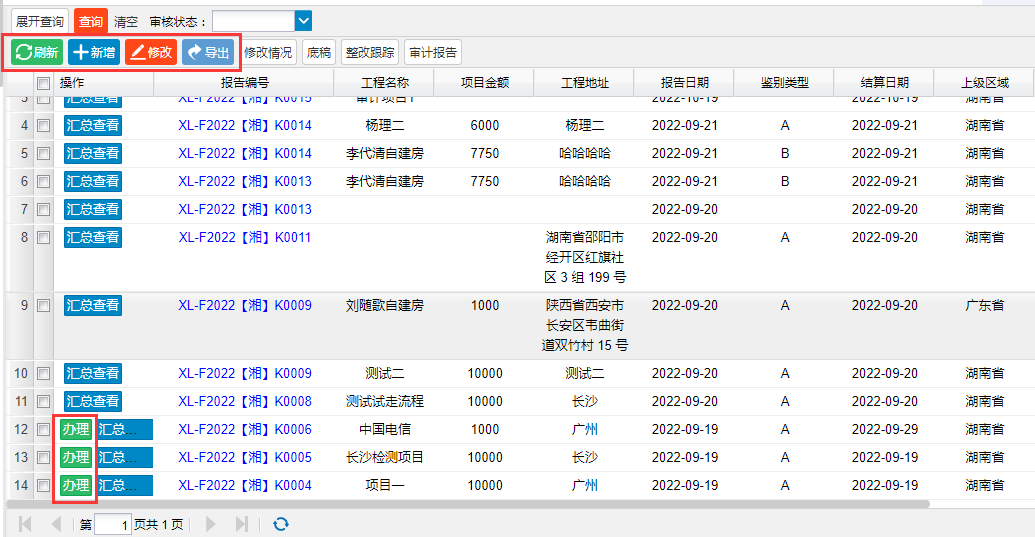Click the page number input field
The image size is (1035, 537).
[x=113, y=524]
